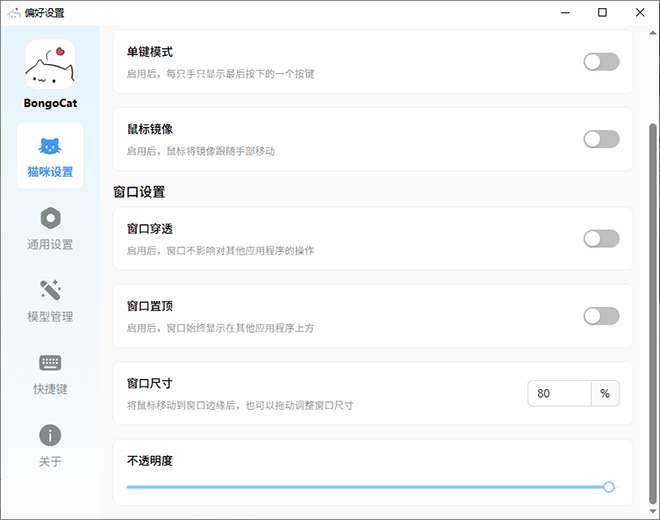Toggle the 鼠标镜像 switch on
Image resolution: width=660 pixels, height=520 pixels.
[x=601, y=139]
